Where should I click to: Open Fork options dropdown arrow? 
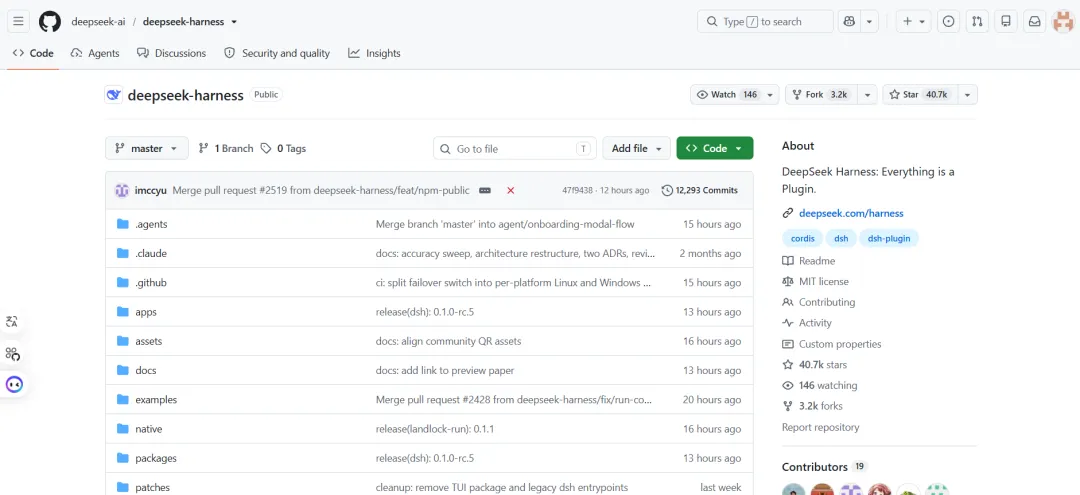coord(868,94)
